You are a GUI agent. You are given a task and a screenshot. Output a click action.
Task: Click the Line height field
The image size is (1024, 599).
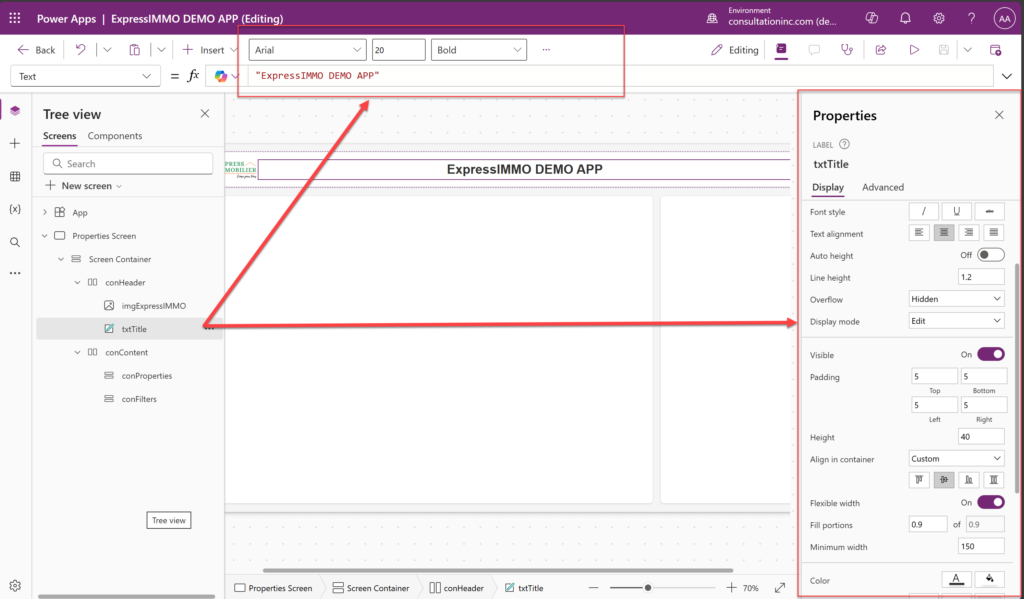(981, 277)
